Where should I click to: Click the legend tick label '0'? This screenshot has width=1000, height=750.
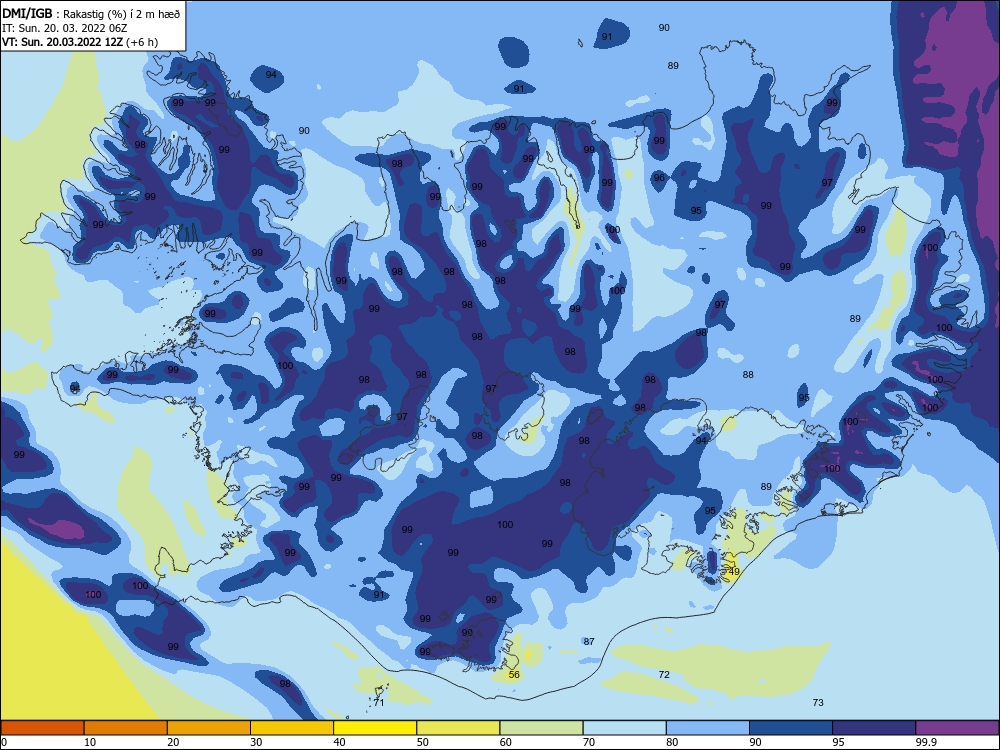pyautogui.click(x=4, y=742)
